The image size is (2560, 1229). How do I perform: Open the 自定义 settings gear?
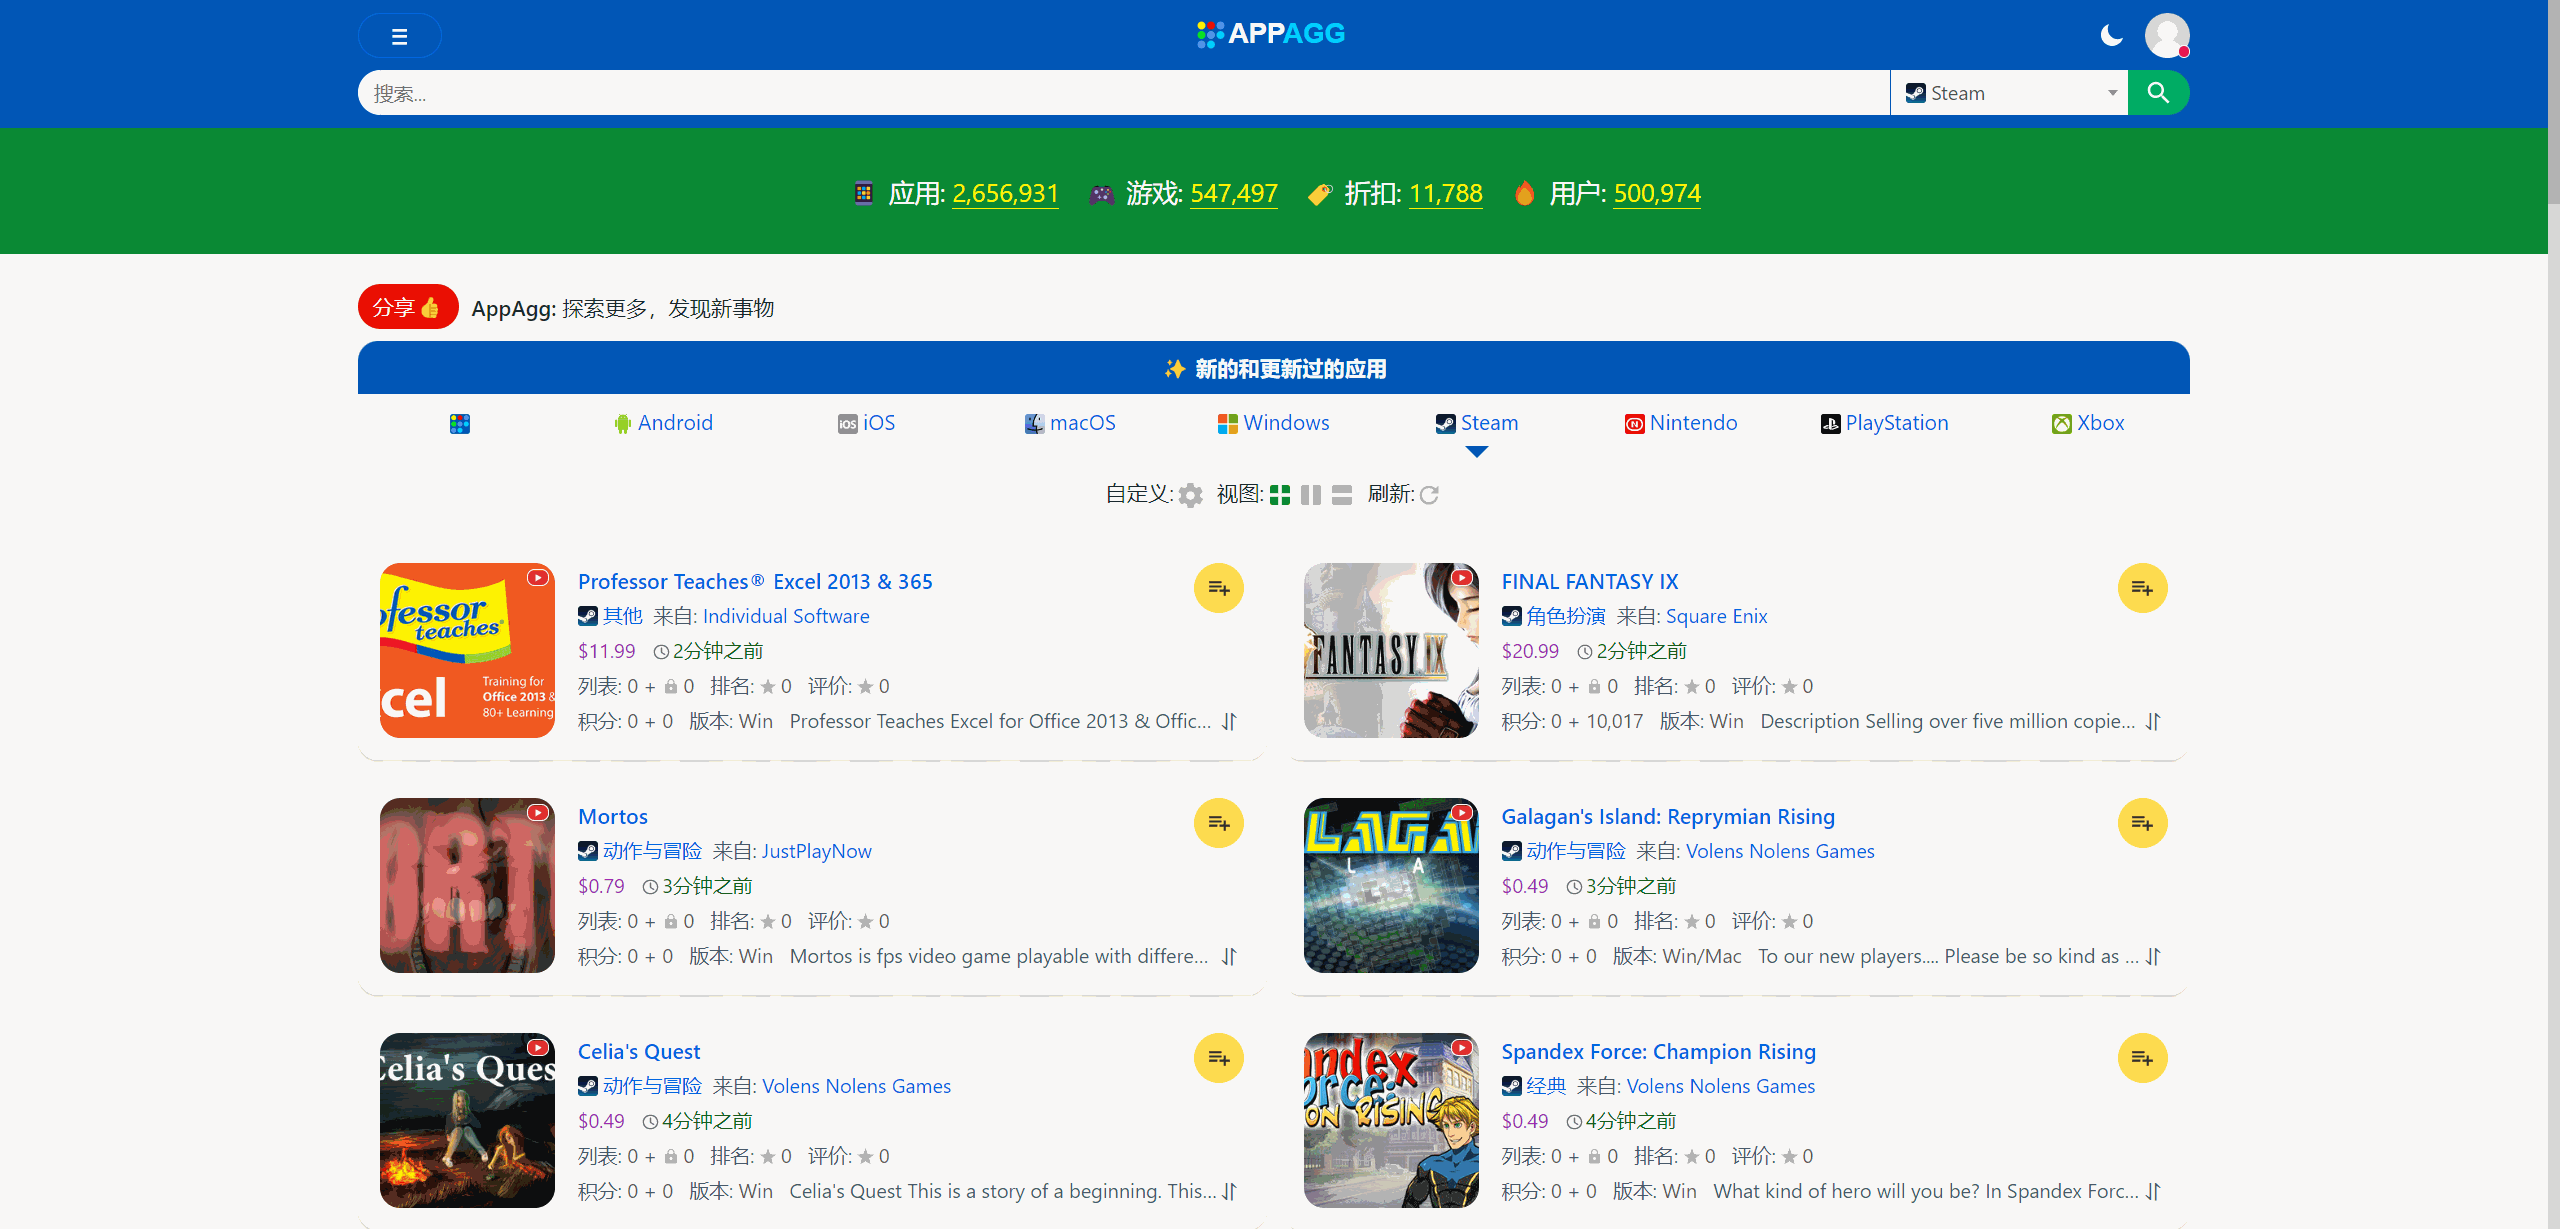(1190, 495)
